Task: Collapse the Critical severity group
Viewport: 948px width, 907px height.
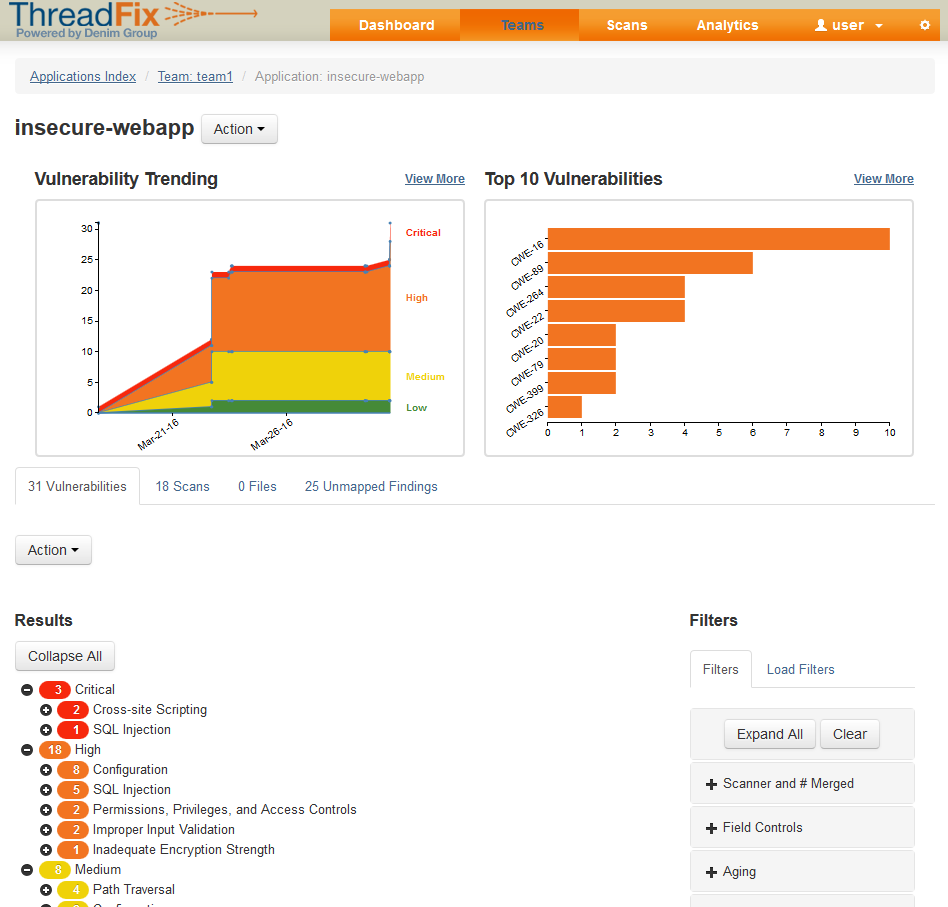Action: tap(27, 690)
